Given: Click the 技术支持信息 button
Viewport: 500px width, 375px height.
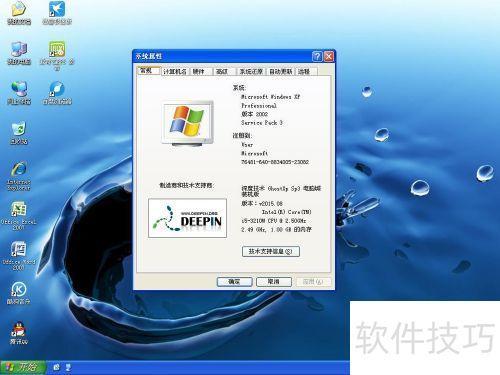Looking at the screenshot, I should (x=271, y=251).
